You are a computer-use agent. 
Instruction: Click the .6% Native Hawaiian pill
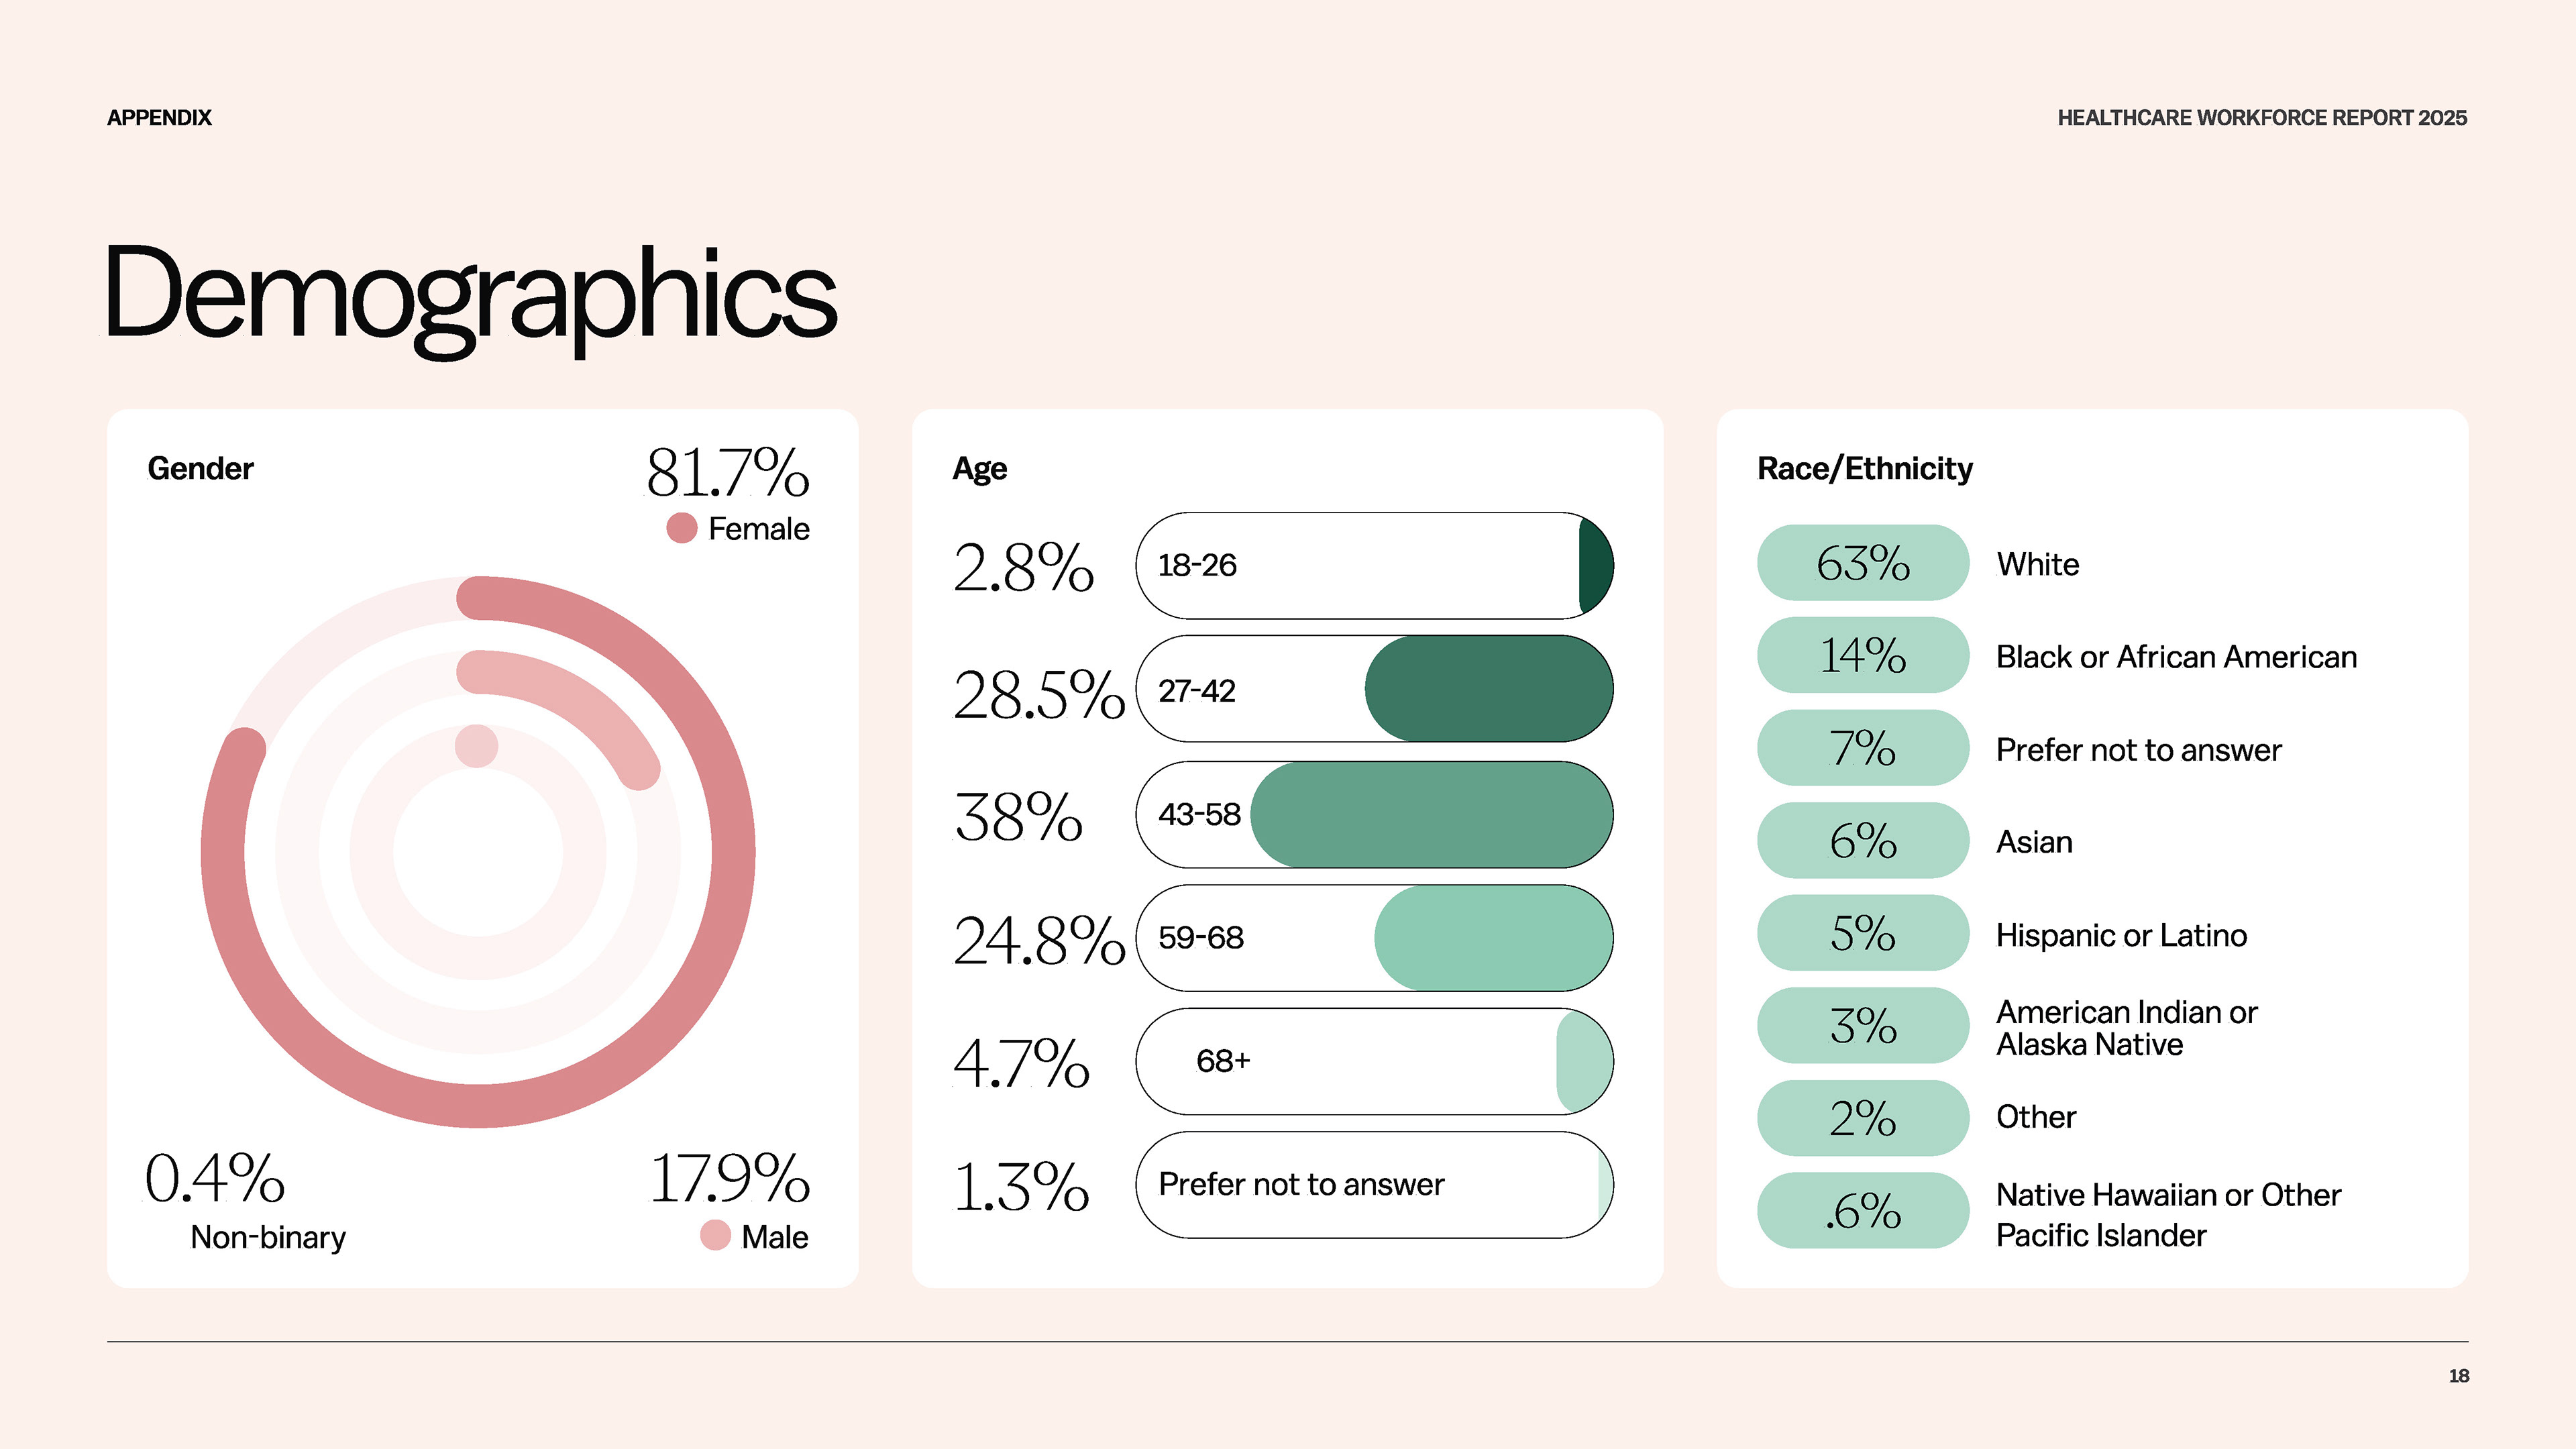coord(1862,1211)
